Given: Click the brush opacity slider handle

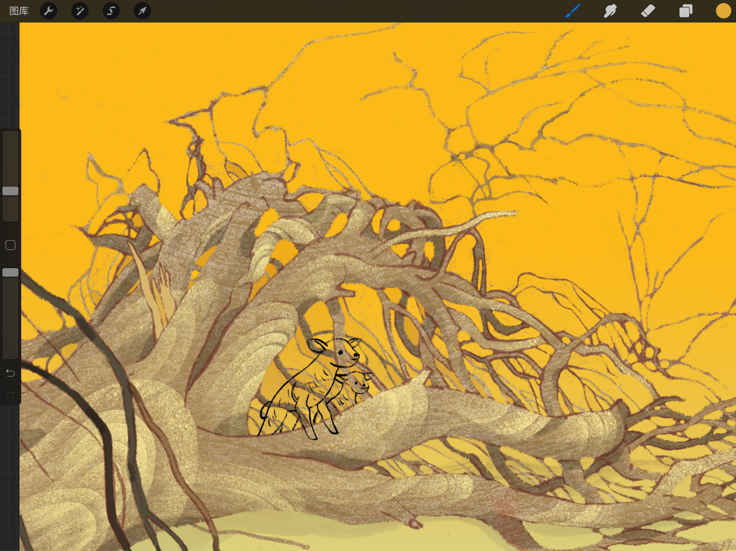Looking at the screenshot, I should tap(10, 273).
